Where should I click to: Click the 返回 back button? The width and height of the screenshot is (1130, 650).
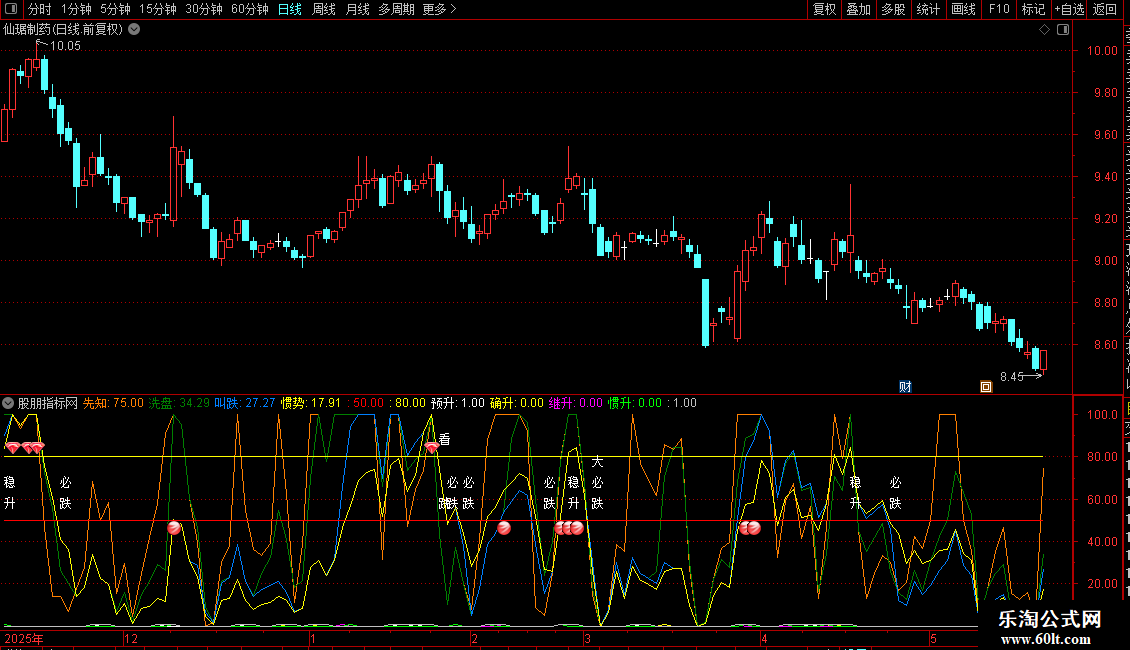(x=1104, y=9)
